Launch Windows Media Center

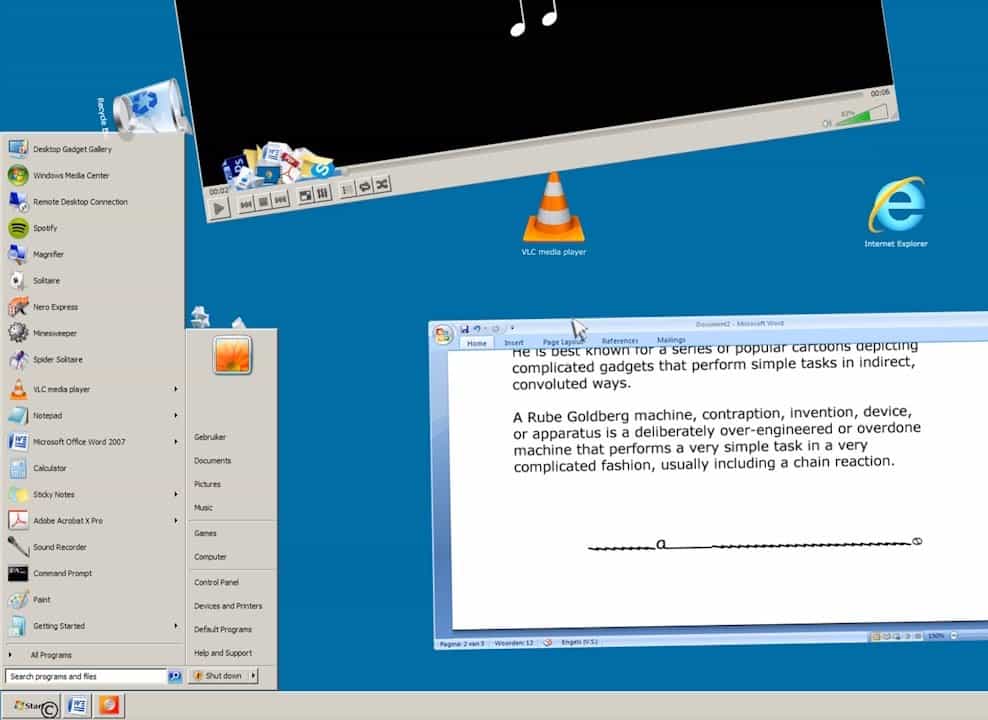tap(93, 175)
